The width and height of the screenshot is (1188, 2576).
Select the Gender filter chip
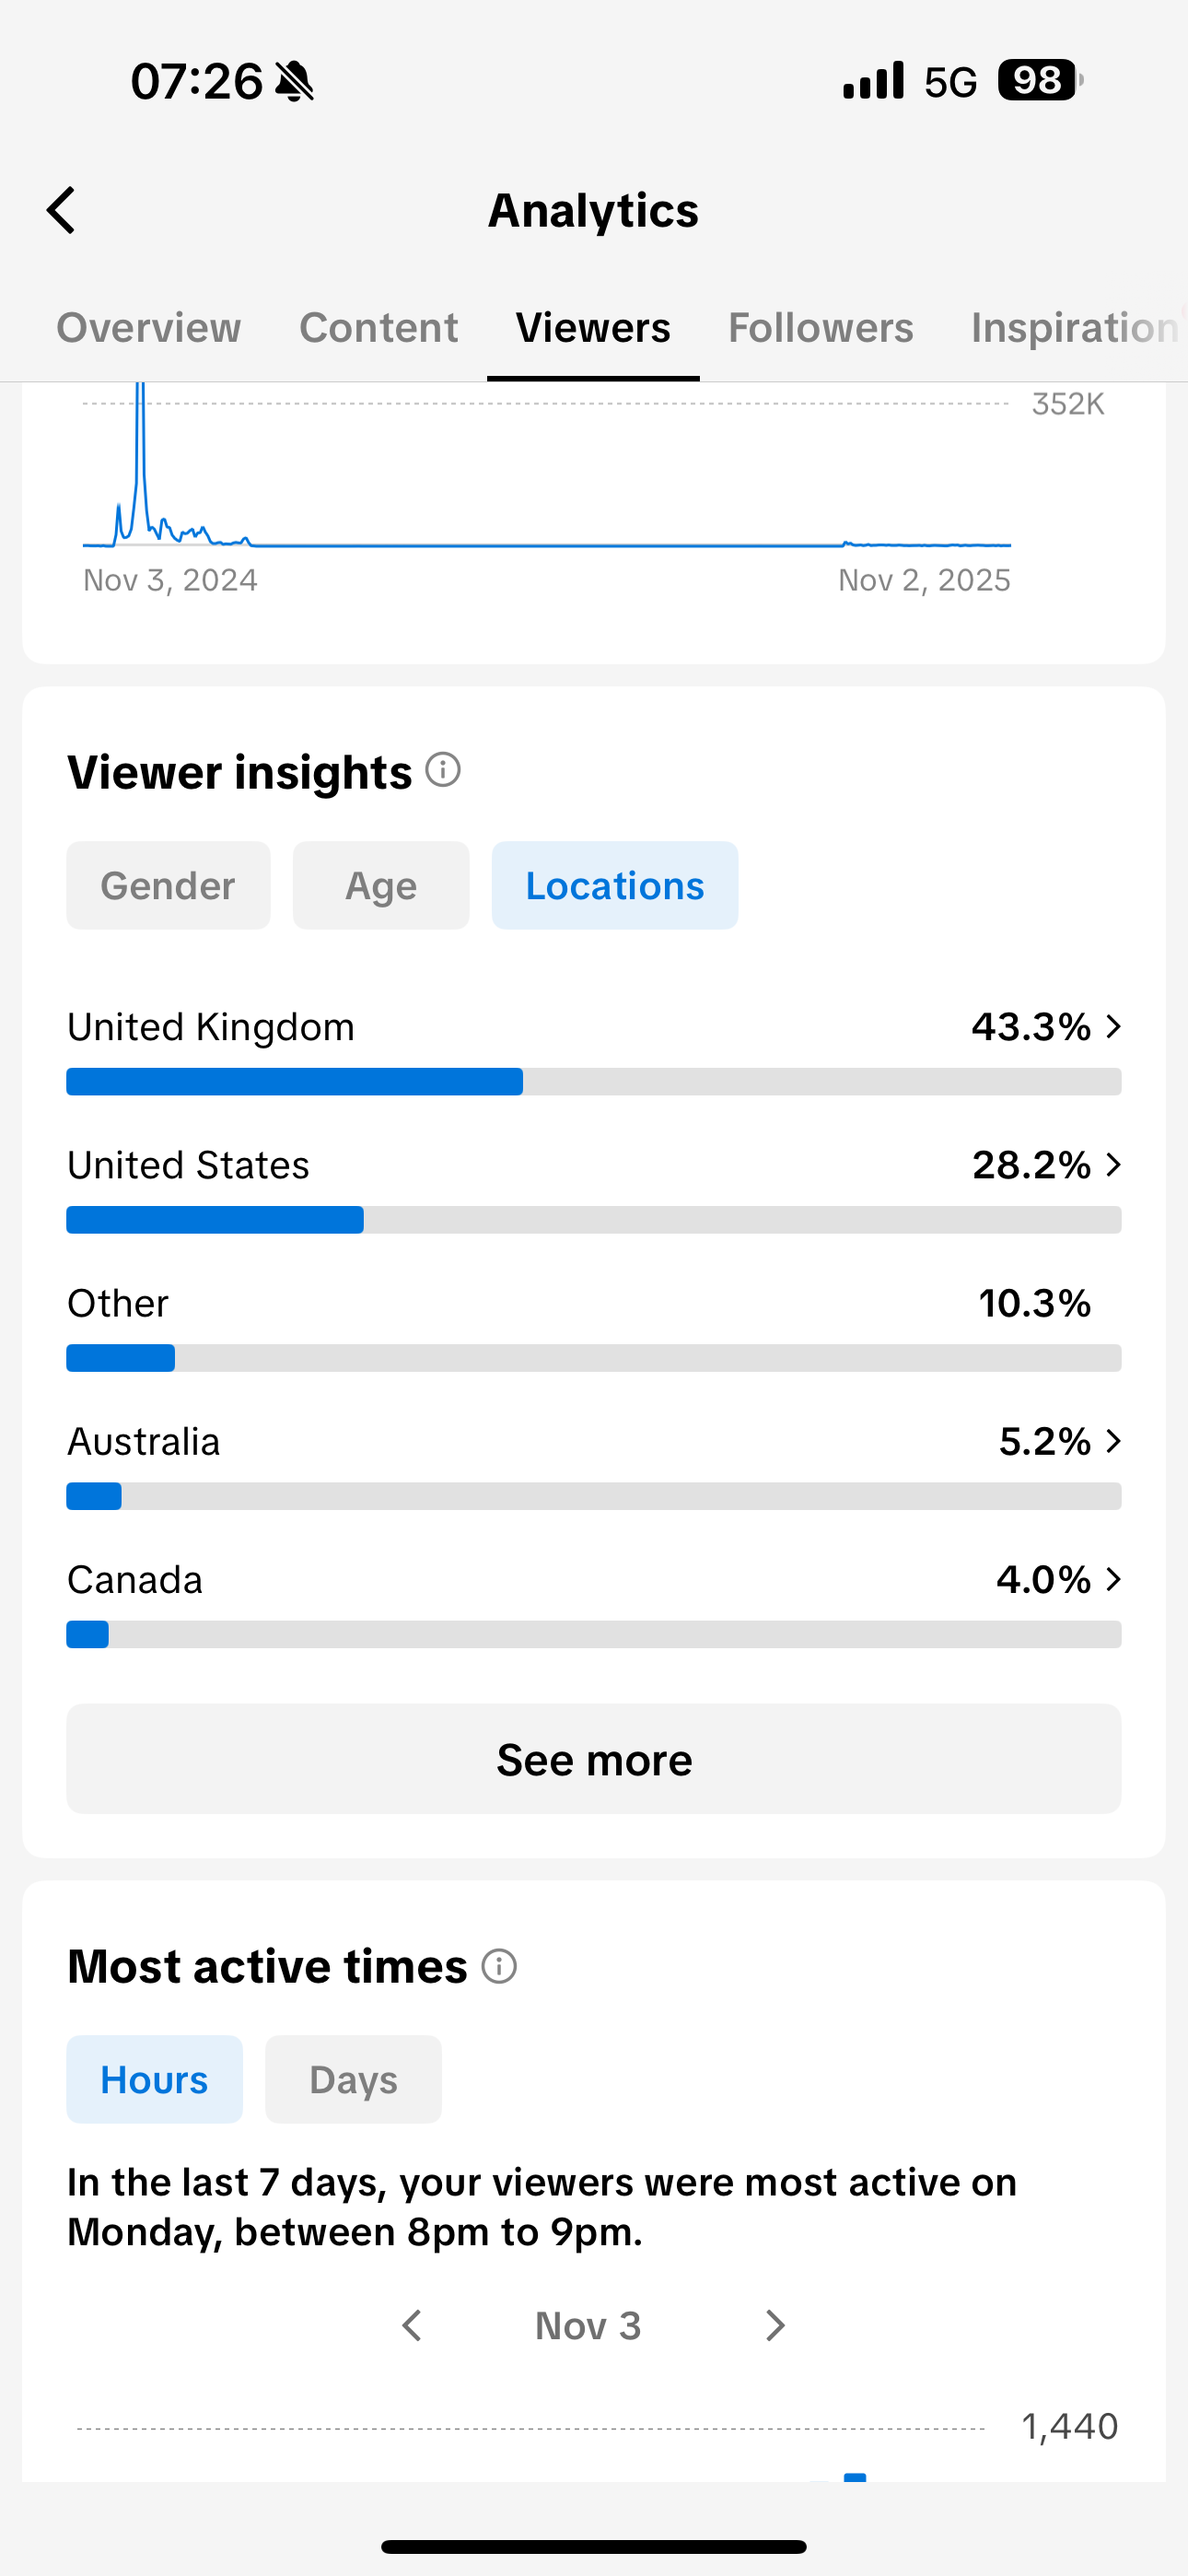[x=168, y=885]
